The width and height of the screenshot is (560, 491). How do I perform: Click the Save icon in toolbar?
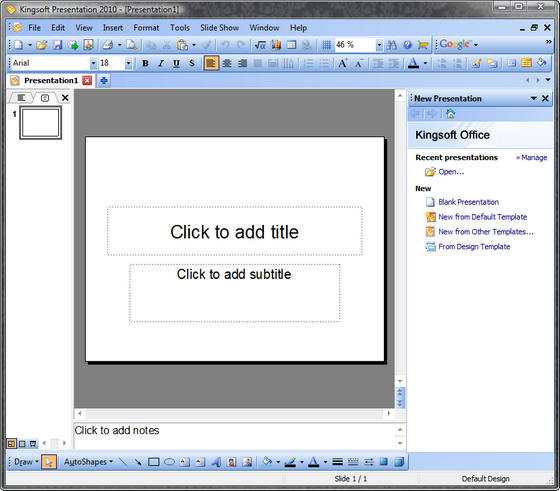(57, 45)
